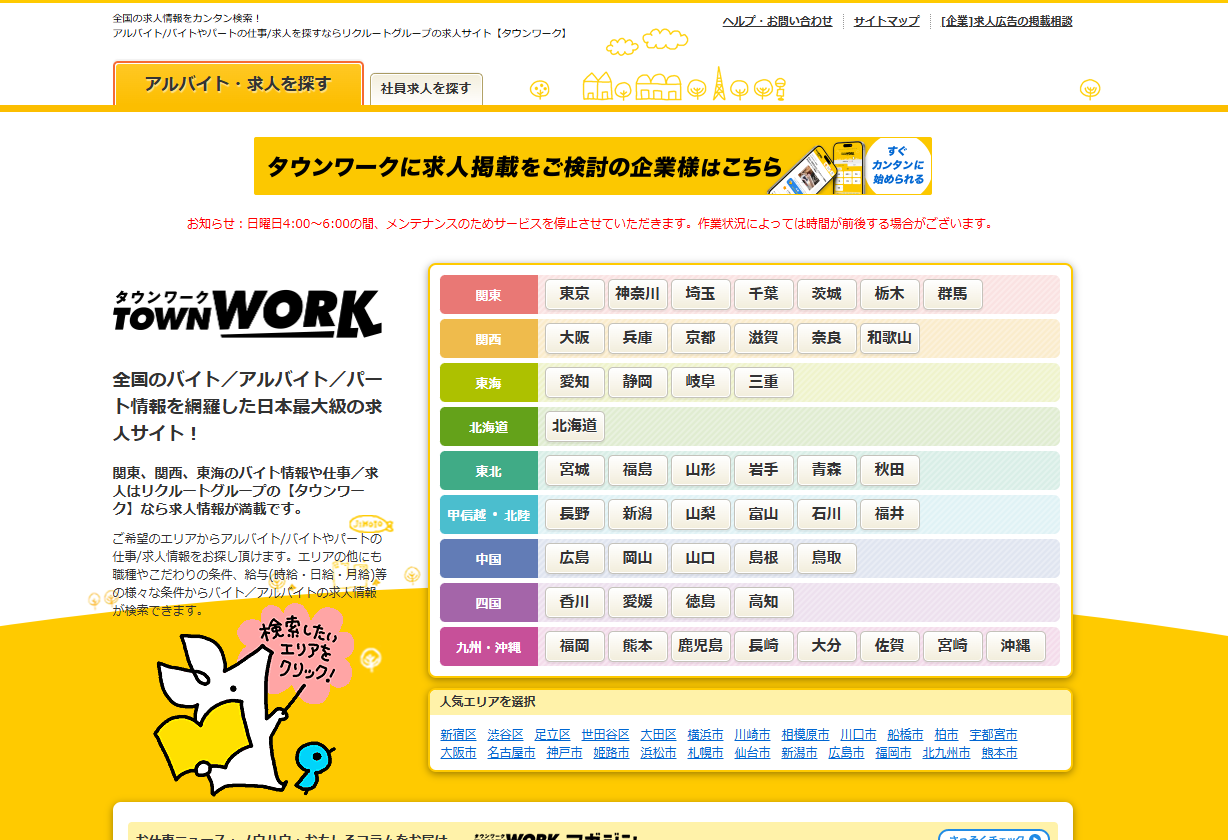Click the すぐカンタンに始められる round badge
Image resolution: width=1228 pixels, height=840 pixels.
click(x=898, y=166)
